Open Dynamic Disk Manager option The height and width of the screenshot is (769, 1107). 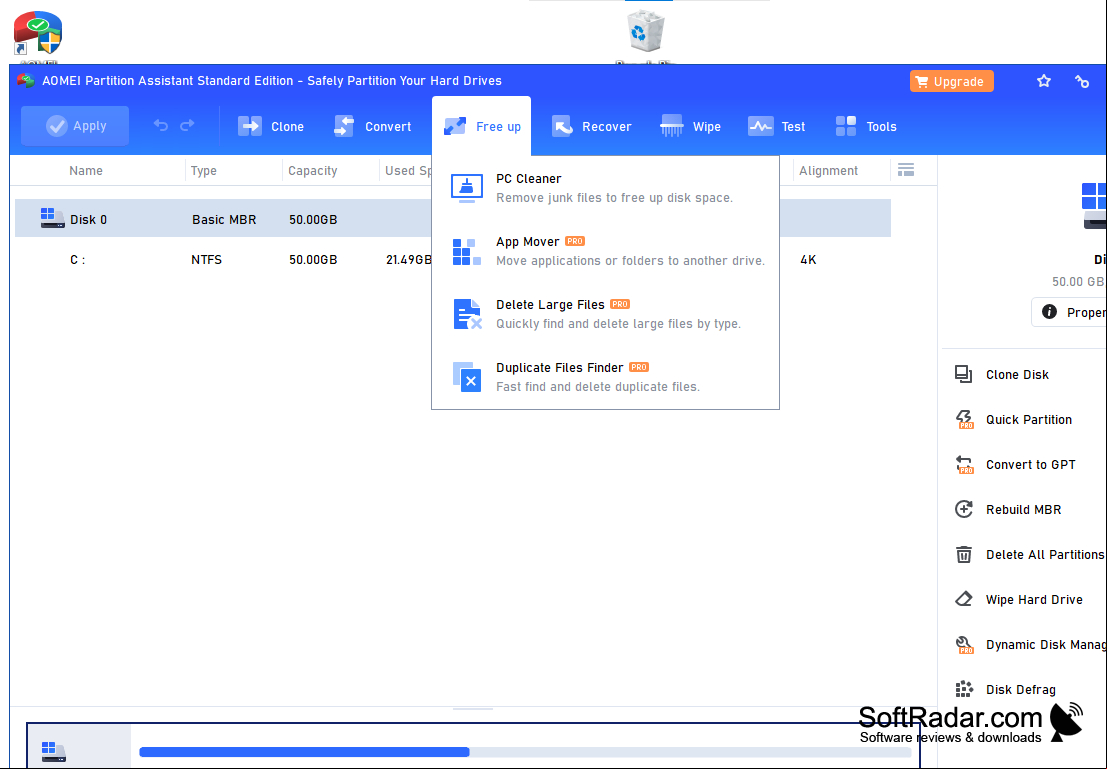coord(1046,645)
